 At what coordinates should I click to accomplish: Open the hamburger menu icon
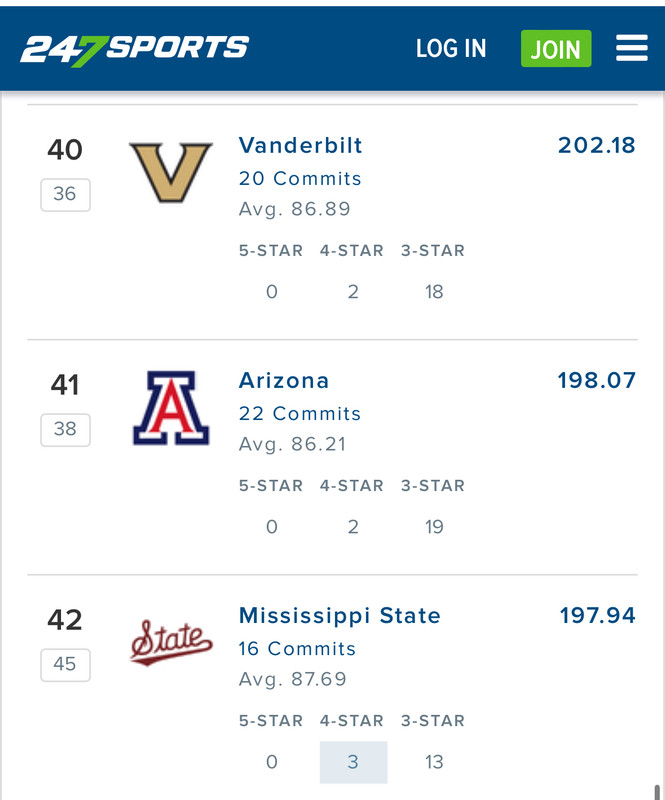click(632, 48)
